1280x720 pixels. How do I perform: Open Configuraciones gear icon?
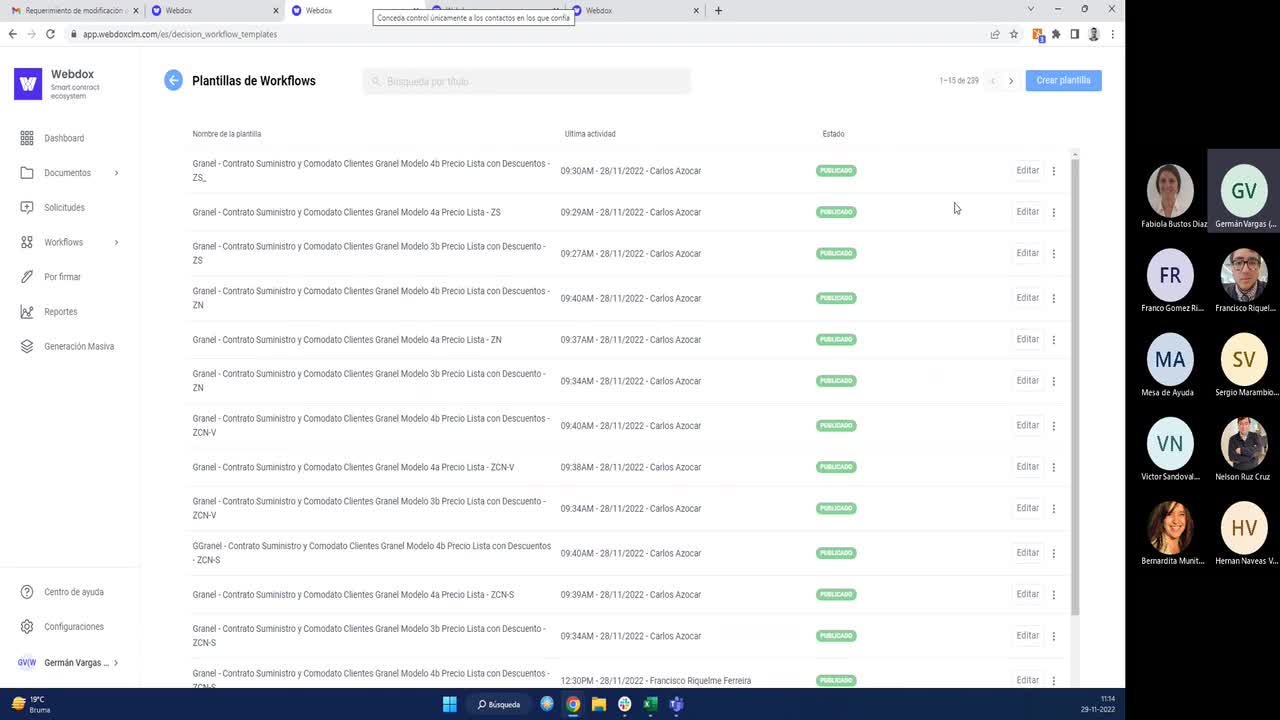click(27, 627)
